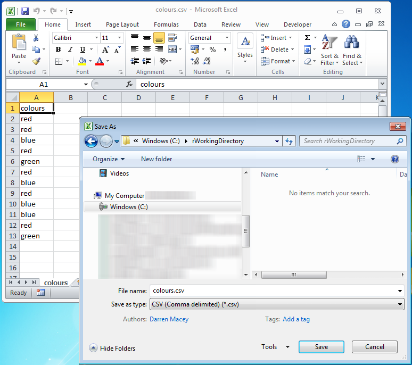Viewport: 412px width, 365px height.
Task: Switch to the Page Layout ribbon tab
Action: (122, 25)
